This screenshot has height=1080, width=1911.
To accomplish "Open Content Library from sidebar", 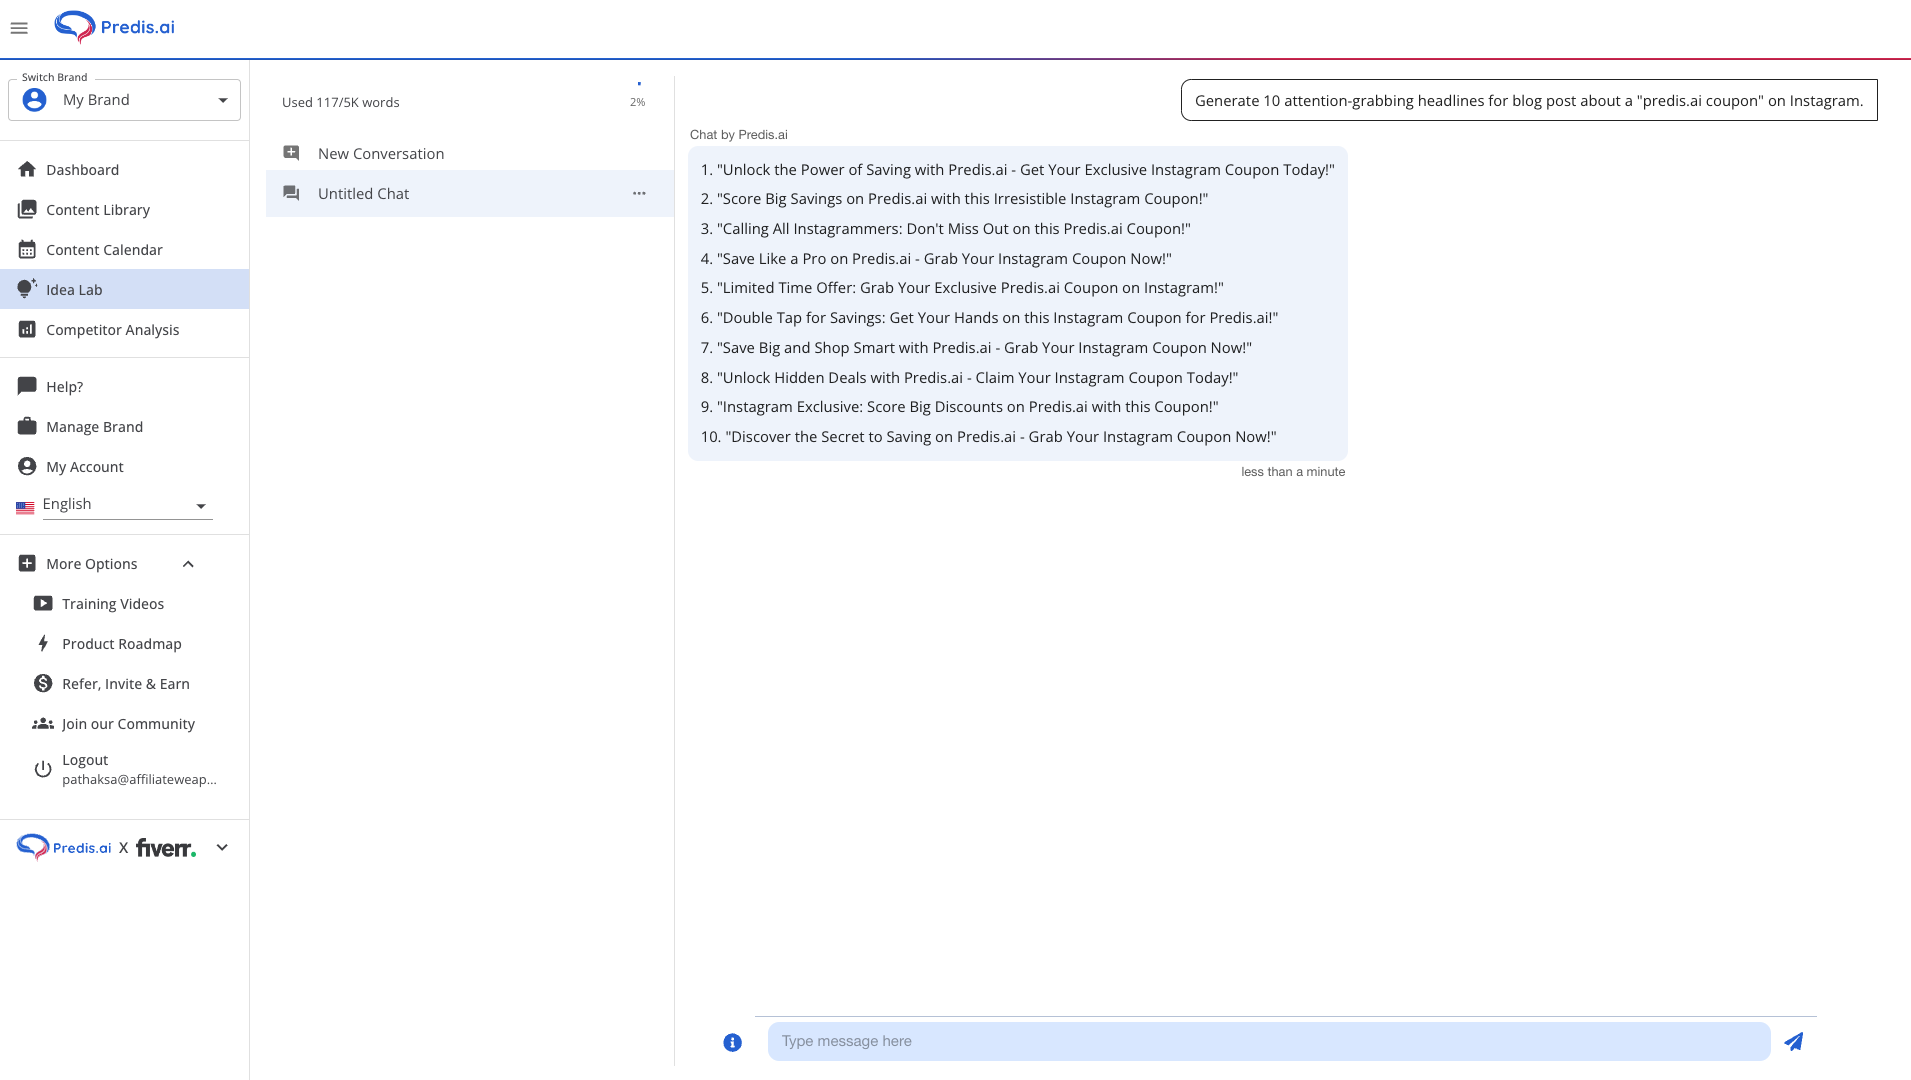I will tap(97, 210).
